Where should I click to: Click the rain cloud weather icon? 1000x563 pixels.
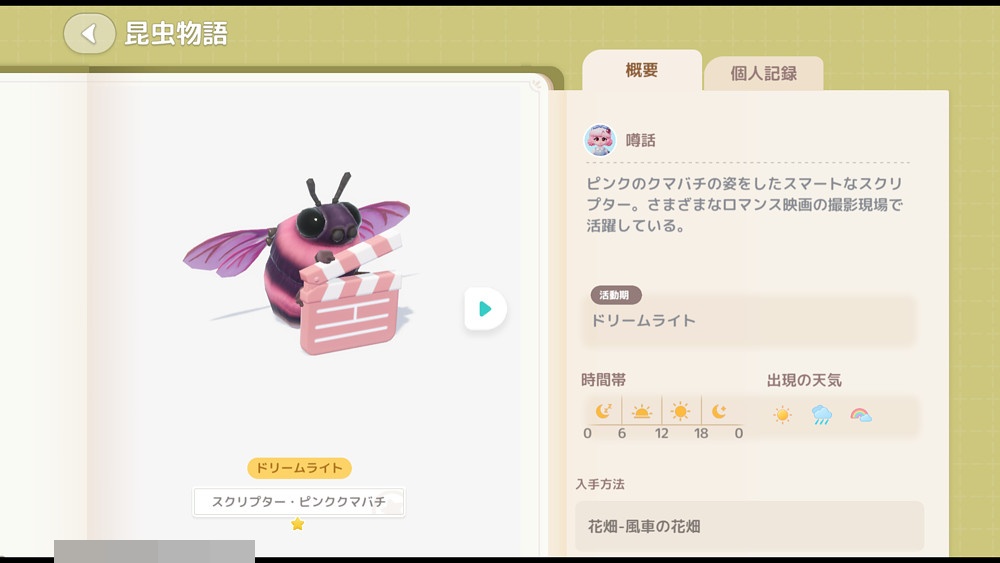tap(821, 415)
